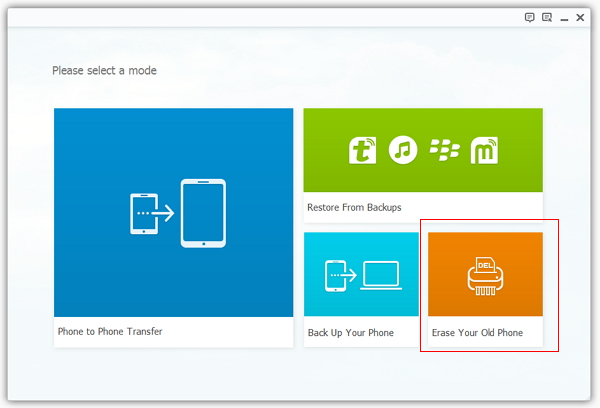Select the Erase Your Old Phone mode
The width and height of the screenshot is (600, 408).
click(x=485, y=290)
